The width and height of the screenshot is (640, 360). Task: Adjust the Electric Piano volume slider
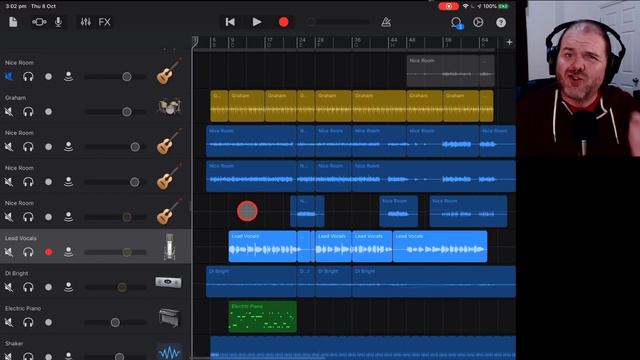click(x=115, y=322)
